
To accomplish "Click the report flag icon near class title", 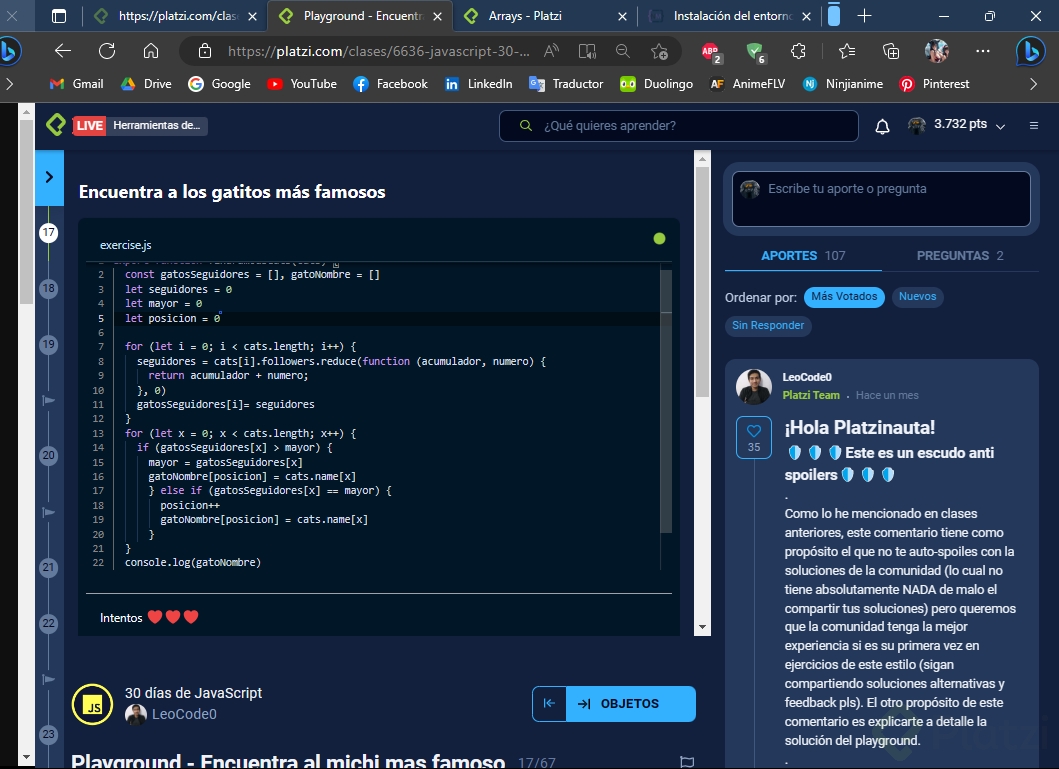I will pos(687,762).
